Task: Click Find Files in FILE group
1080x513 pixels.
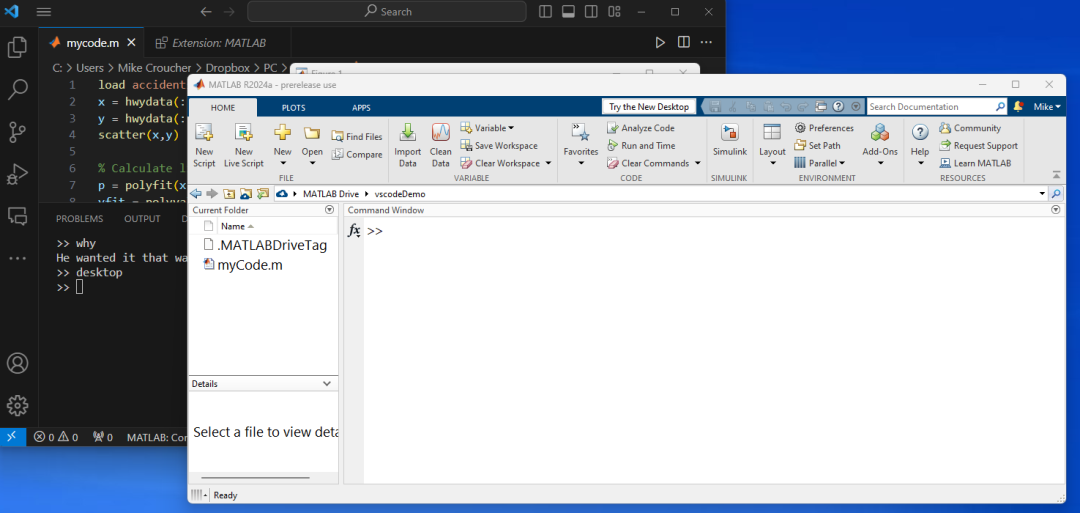Action: pos(357,136)
